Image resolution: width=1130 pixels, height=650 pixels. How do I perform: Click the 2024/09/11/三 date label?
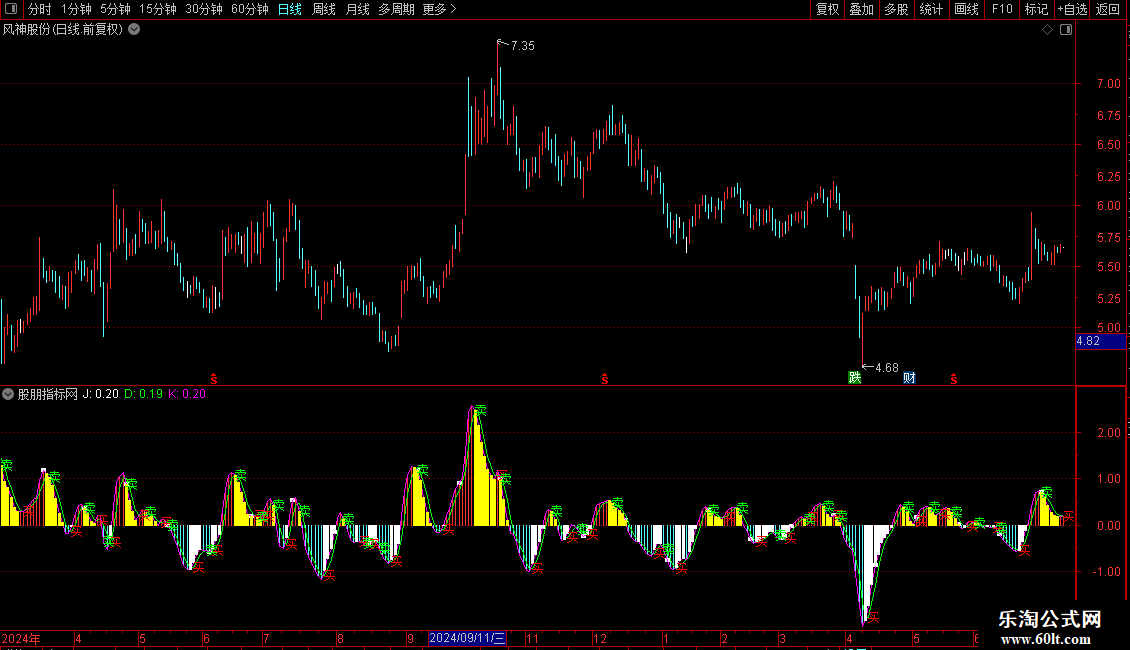point(467,638)
